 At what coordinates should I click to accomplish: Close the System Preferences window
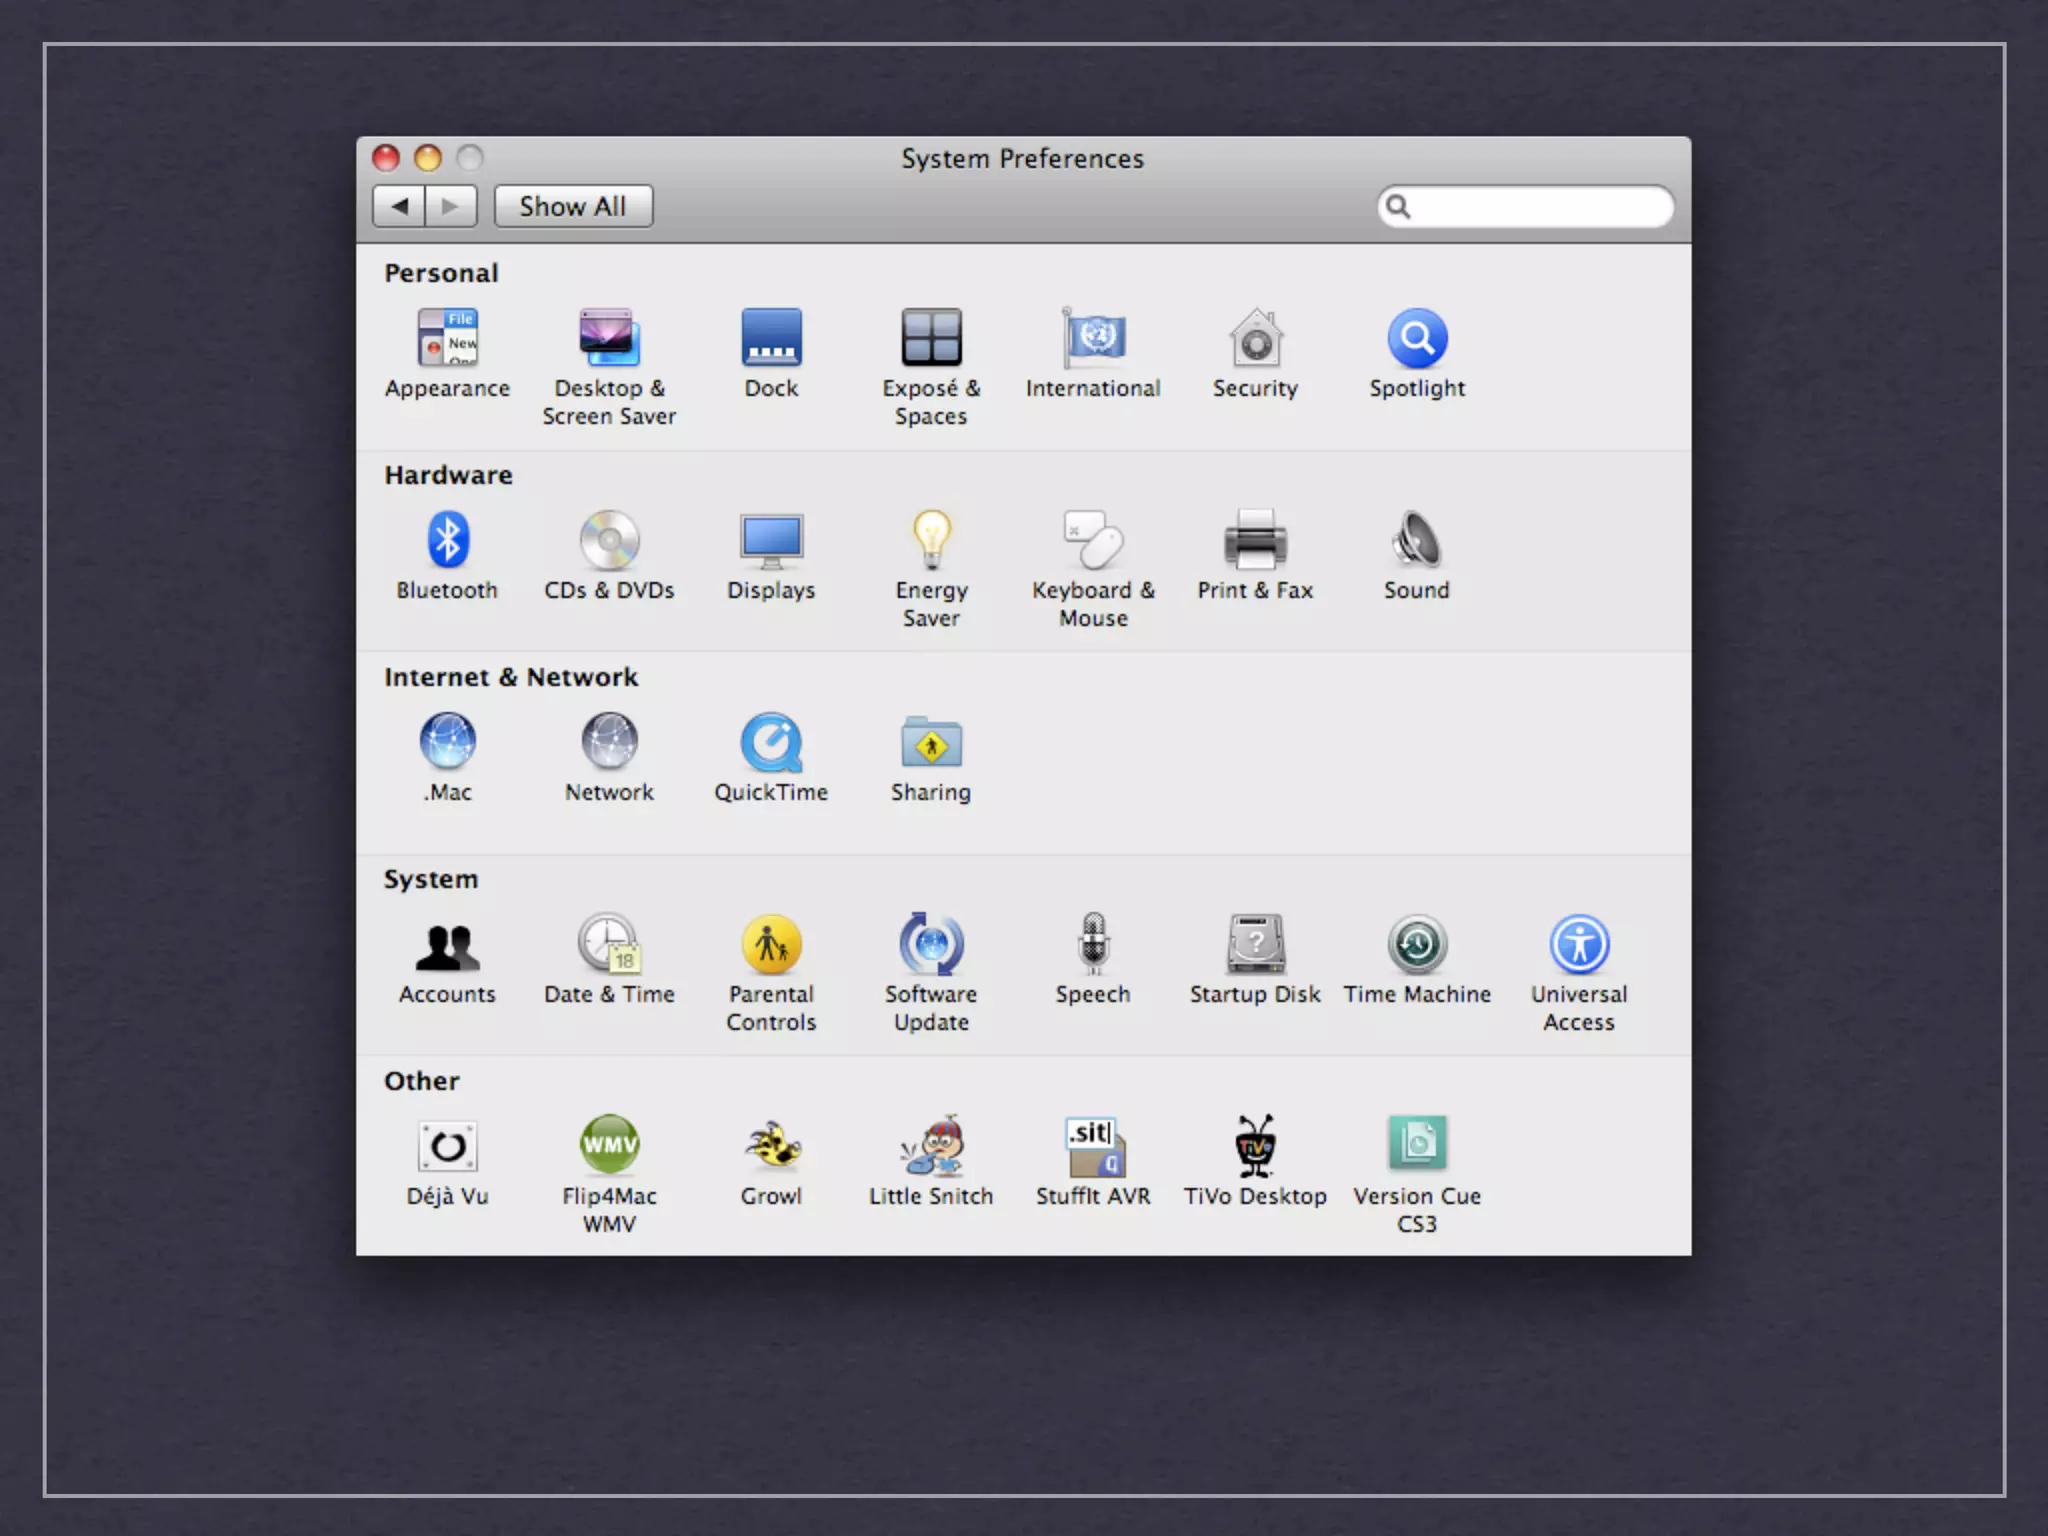(x=386, y=158)
